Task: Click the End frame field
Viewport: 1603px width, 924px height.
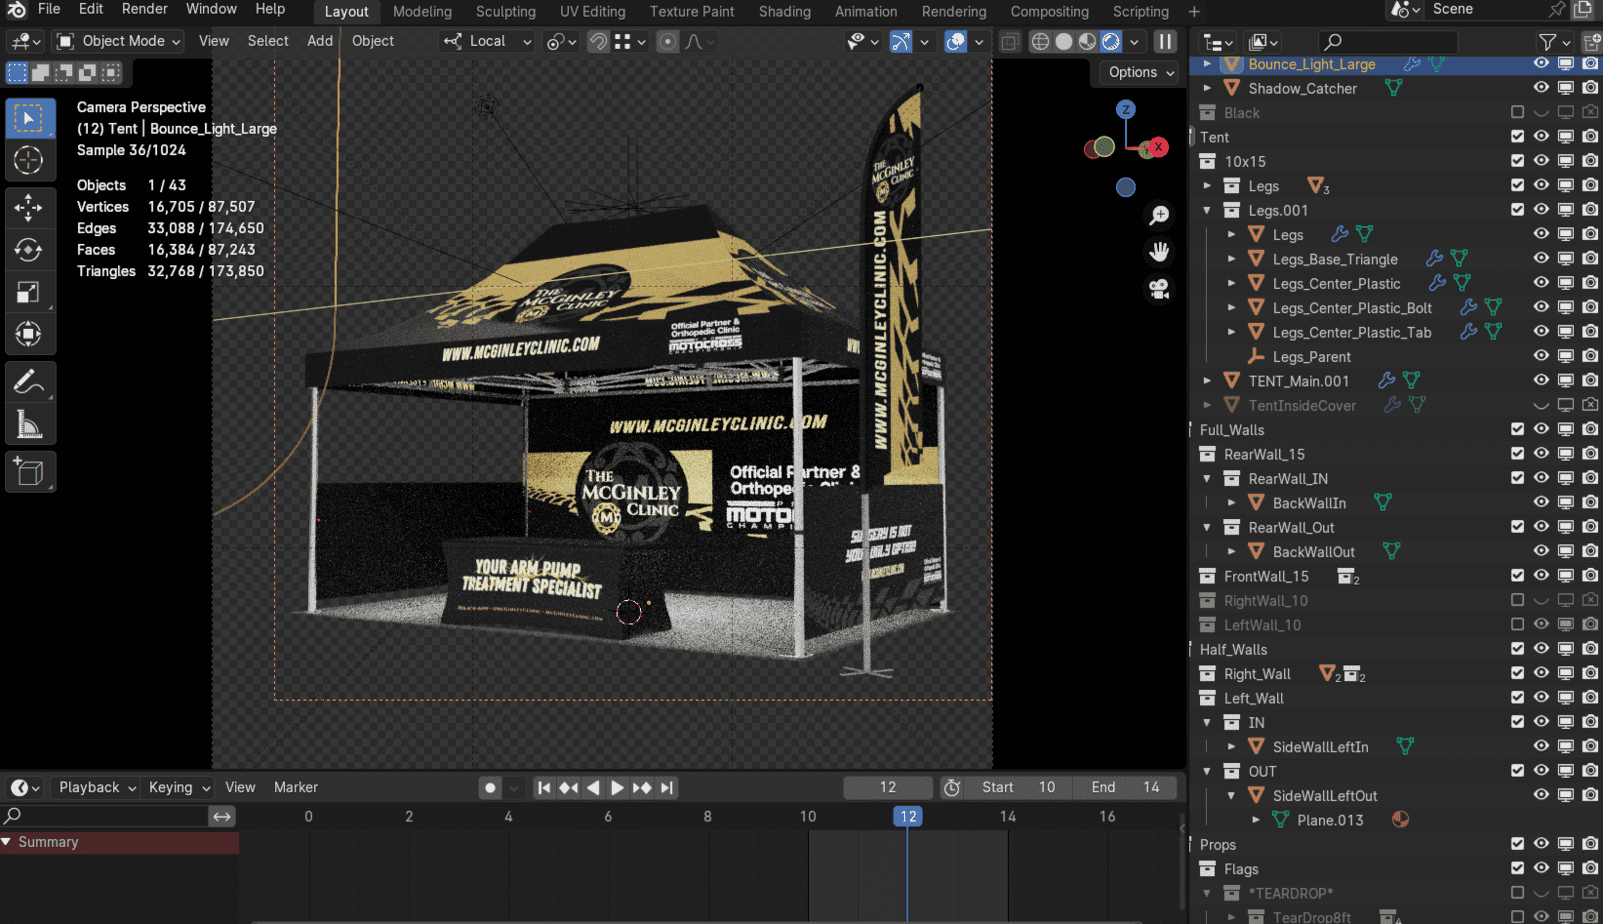Action: [1124, 788]
